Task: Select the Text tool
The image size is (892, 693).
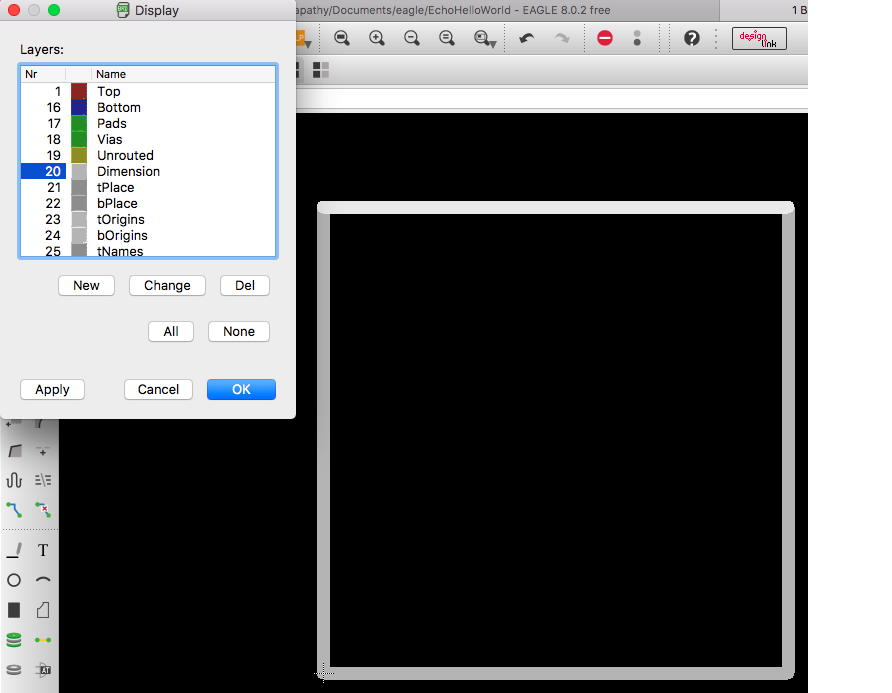Action: pyautogui.click(x=43, y=550)
